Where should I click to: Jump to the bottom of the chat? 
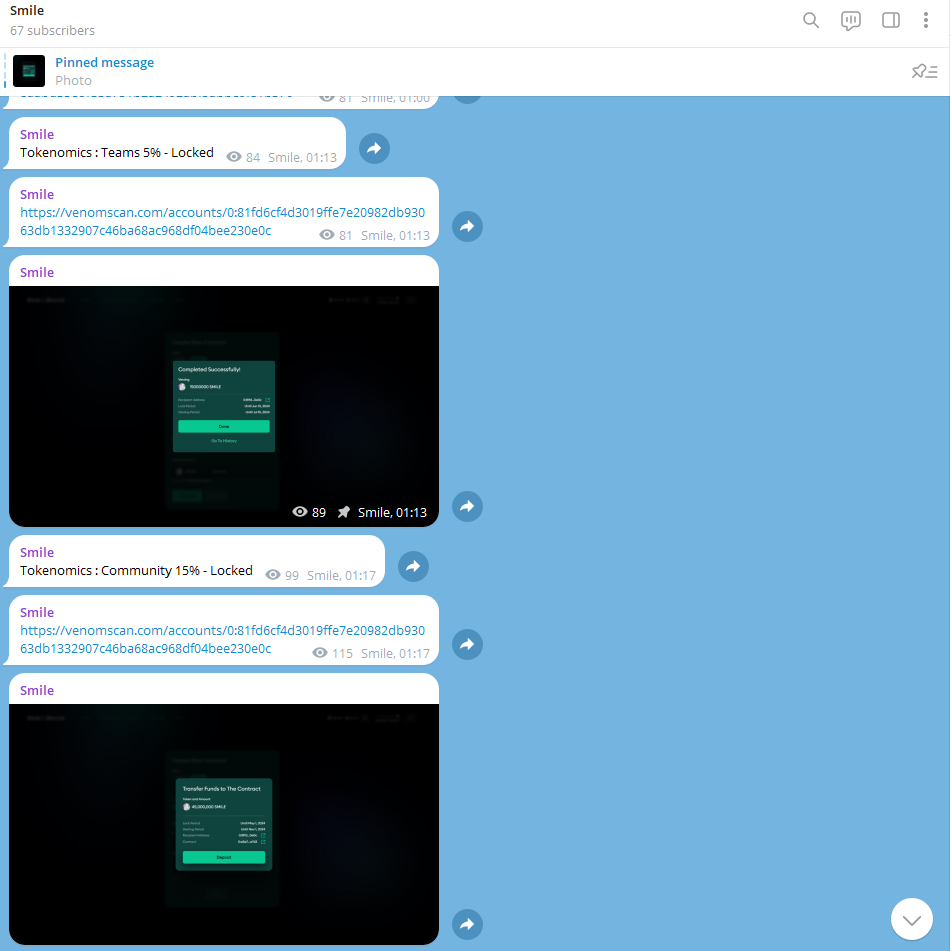coord(911,919)
